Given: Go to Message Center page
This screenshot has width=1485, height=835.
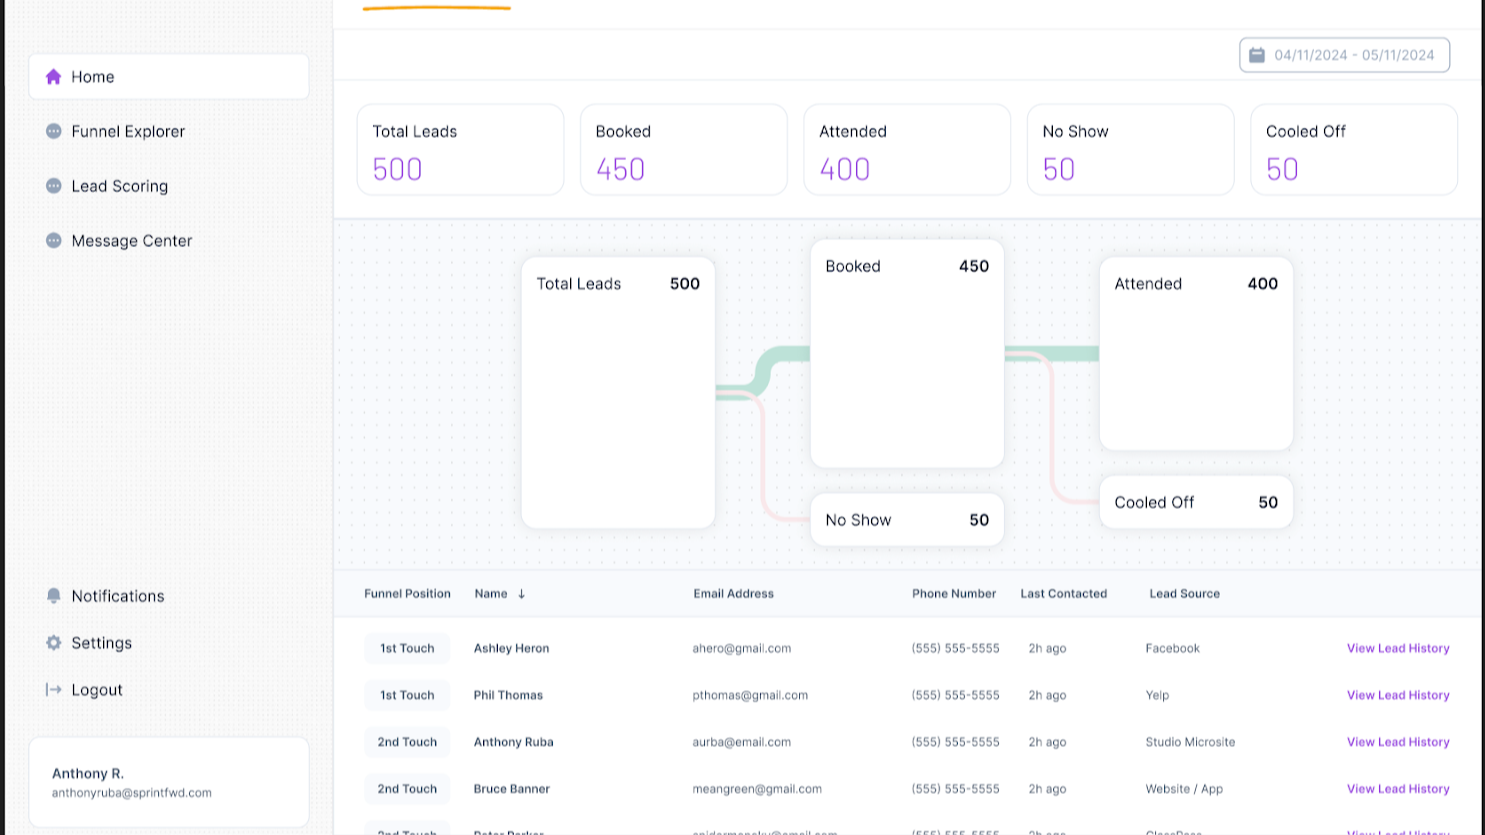Looking at the screenshot, I should tap(131, 241).
